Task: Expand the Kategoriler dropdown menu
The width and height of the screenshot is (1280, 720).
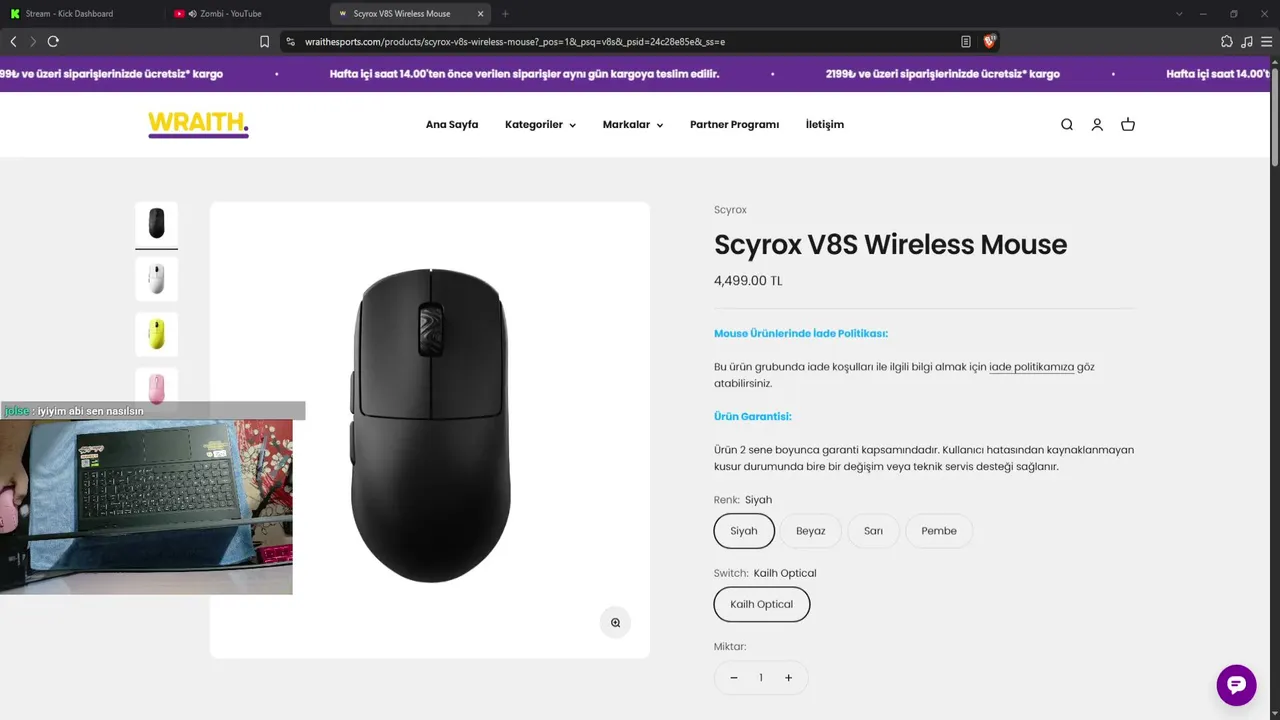Action: tap(540, 125)
